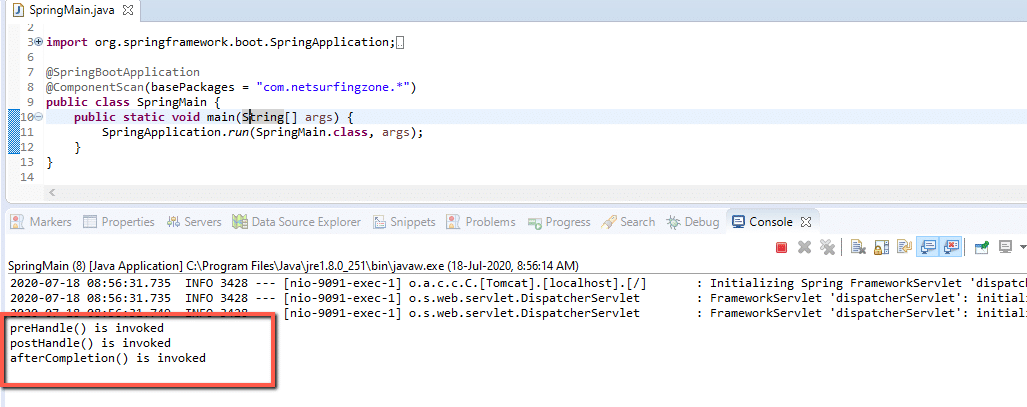The height and width of the screenshot is (407, 1027).
Task: Collapse the main method on line 10
Action: 38,117
